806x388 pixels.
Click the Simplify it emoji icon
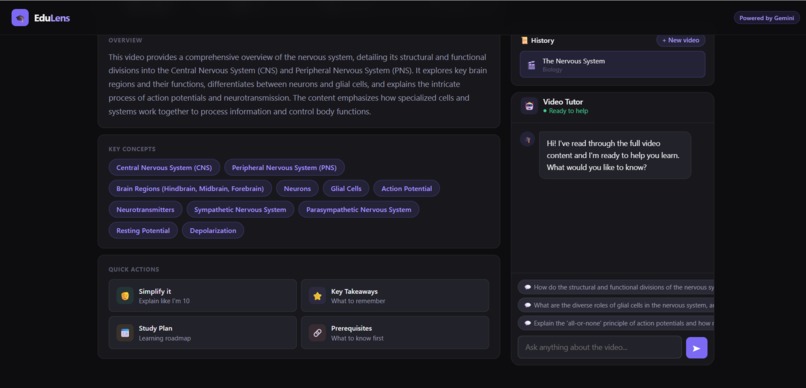125,295
